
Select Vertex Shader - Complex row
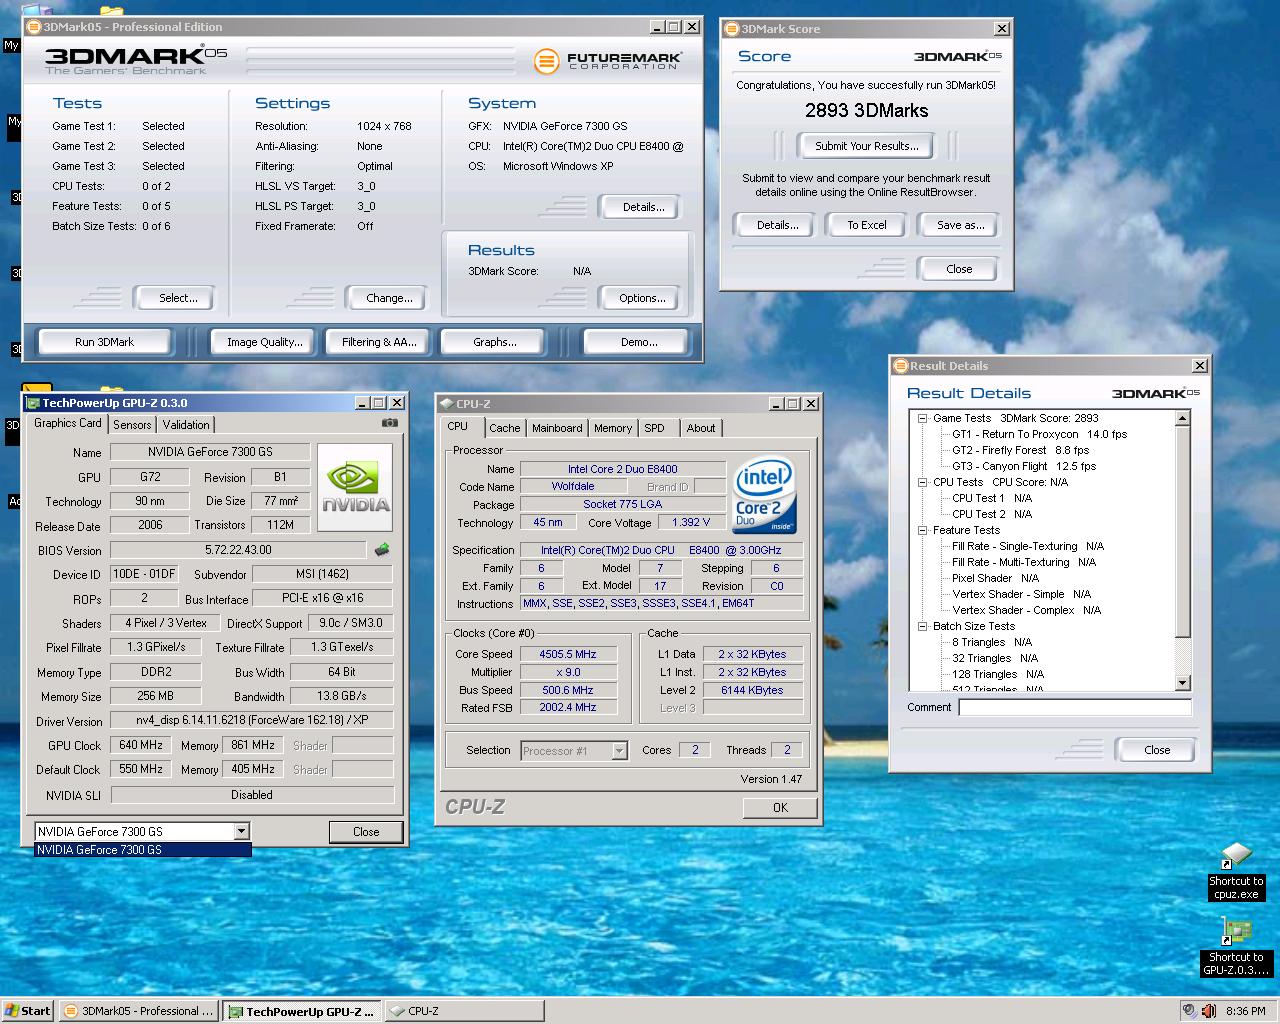point(1026,610)
